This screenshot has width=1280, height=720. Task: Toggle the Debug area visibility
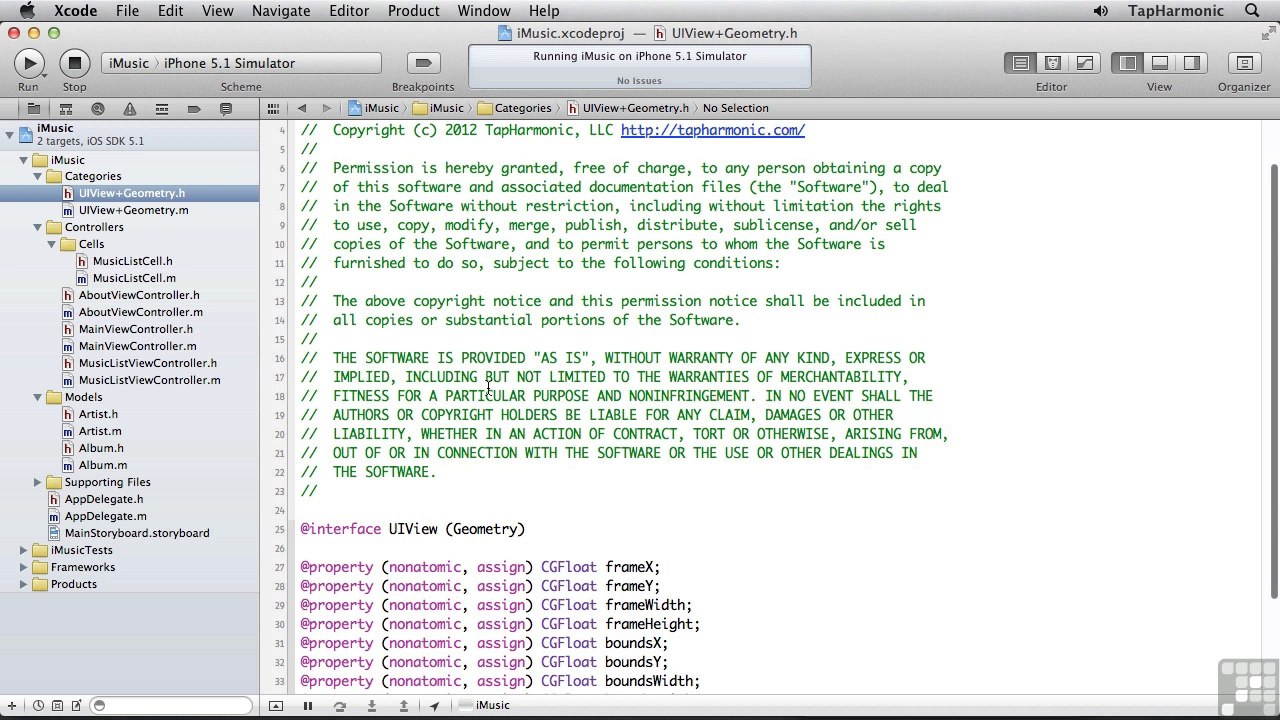click(1160, 63)
